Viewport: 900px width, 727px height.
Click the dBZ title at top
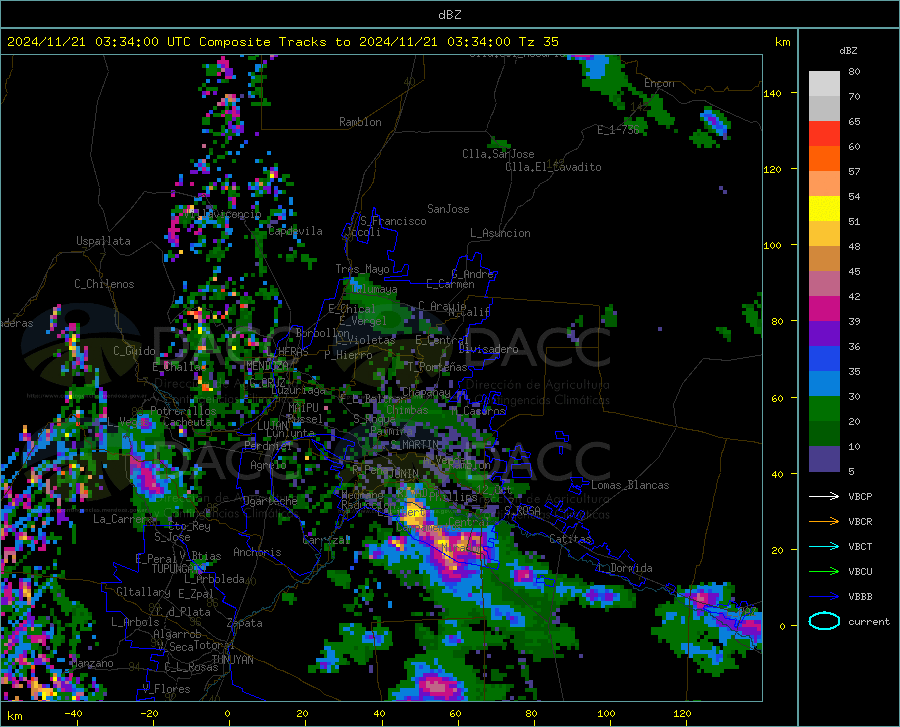449,15
